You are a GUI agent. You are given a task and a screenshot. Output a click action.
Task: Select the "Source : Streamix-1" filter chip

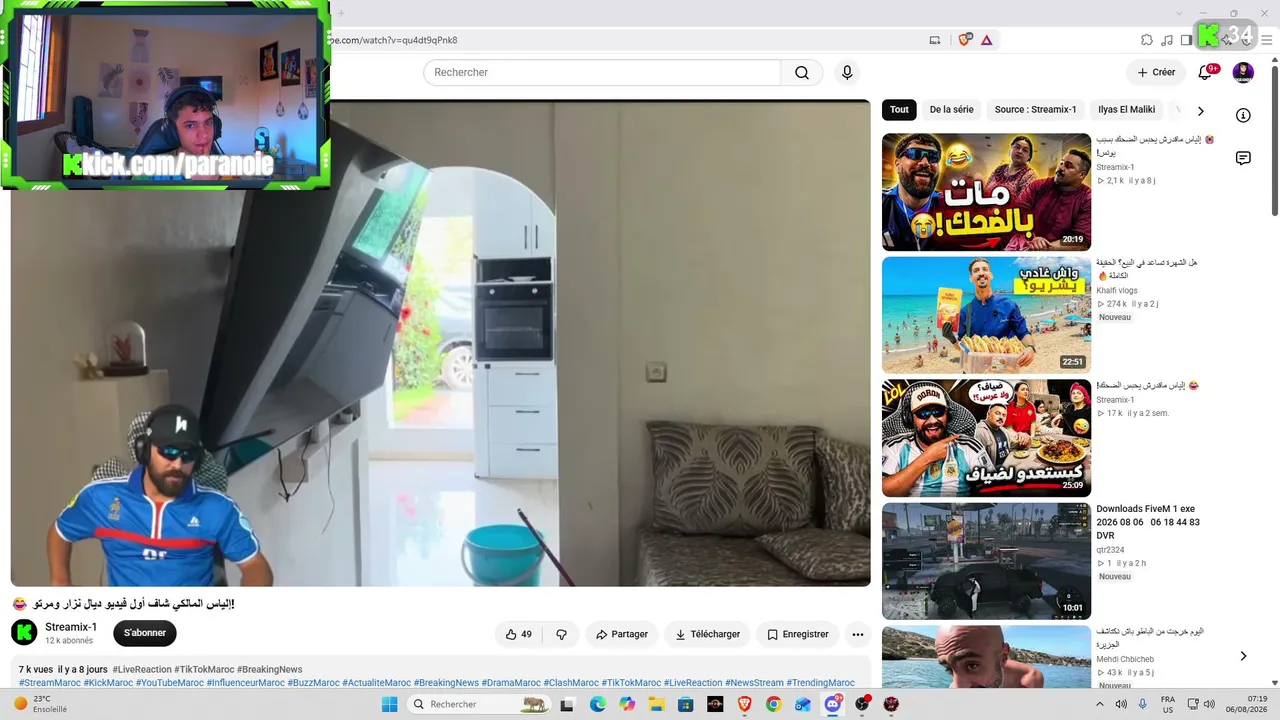click(1036, 110)
